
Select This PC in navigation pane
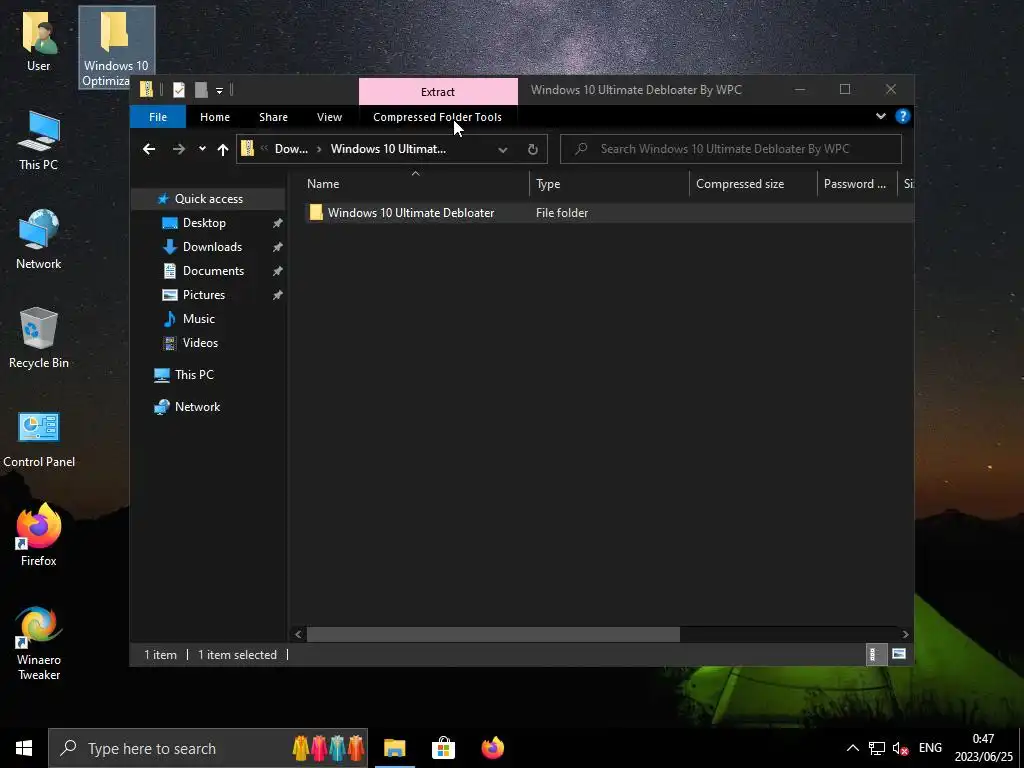tap(194, 375)
